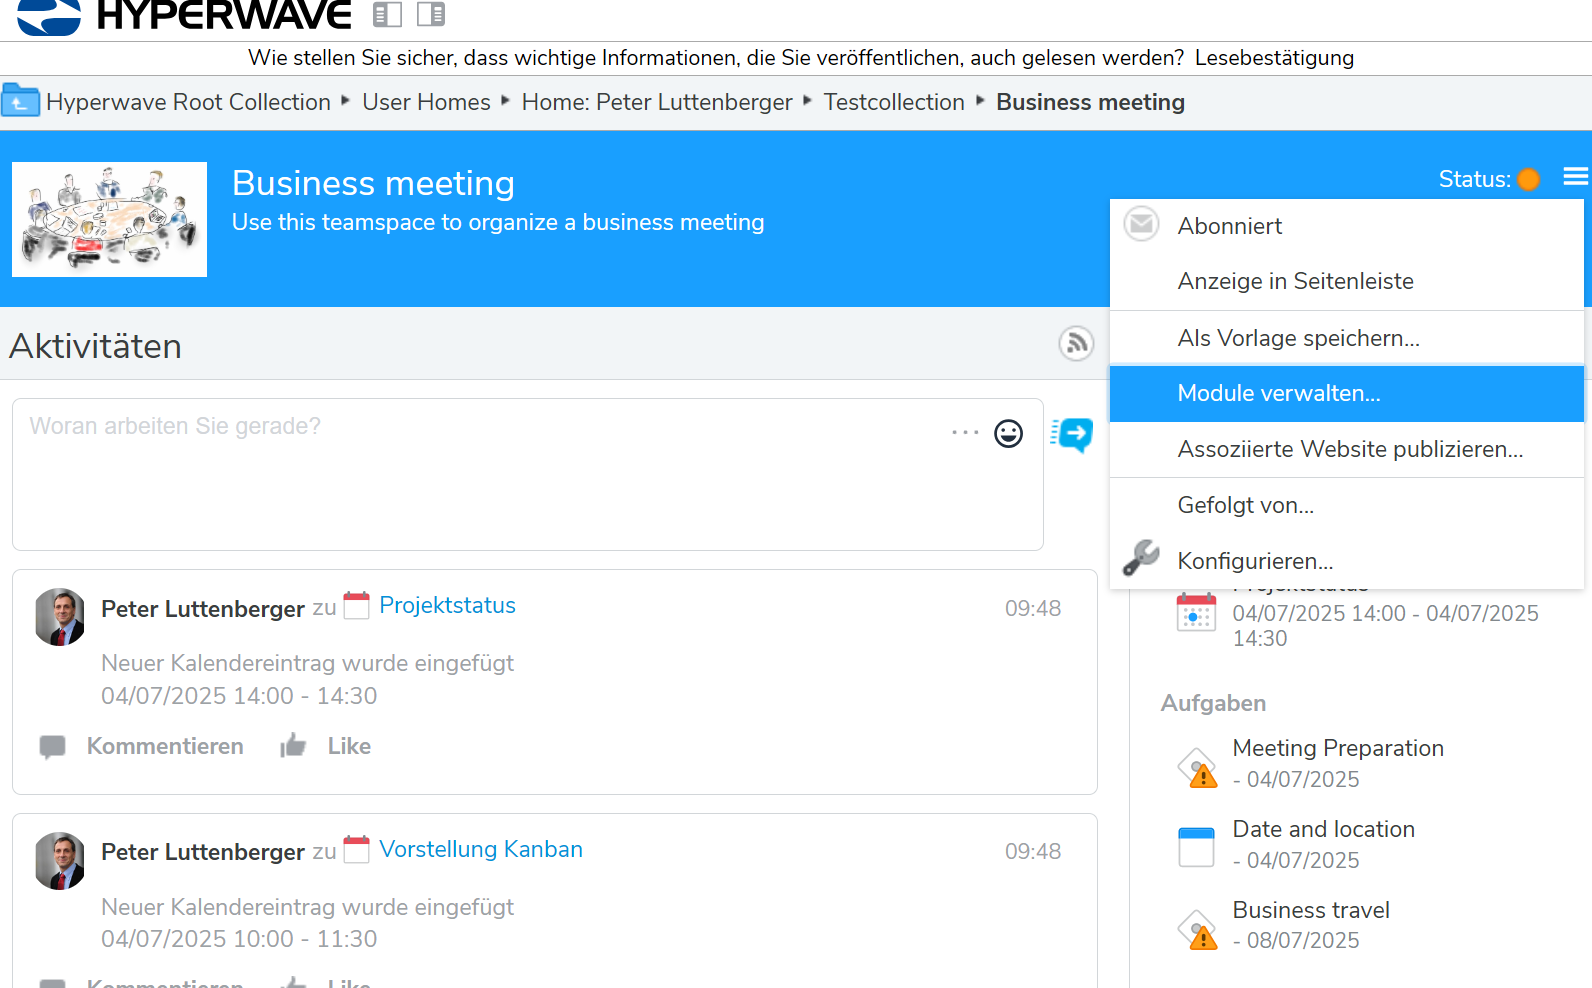This screenshot has height=988, width=1592.
Task: Open the teamspace hamburger menu
Action: [1576, 177]
